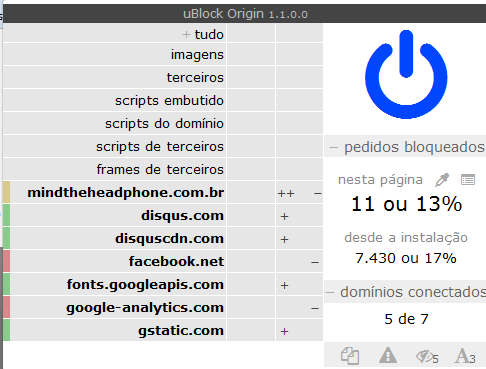The width and height of the screenshot is (486, 369).
Task: Expand the '+ tudo' domain list
Action: (x=203, y=34)
